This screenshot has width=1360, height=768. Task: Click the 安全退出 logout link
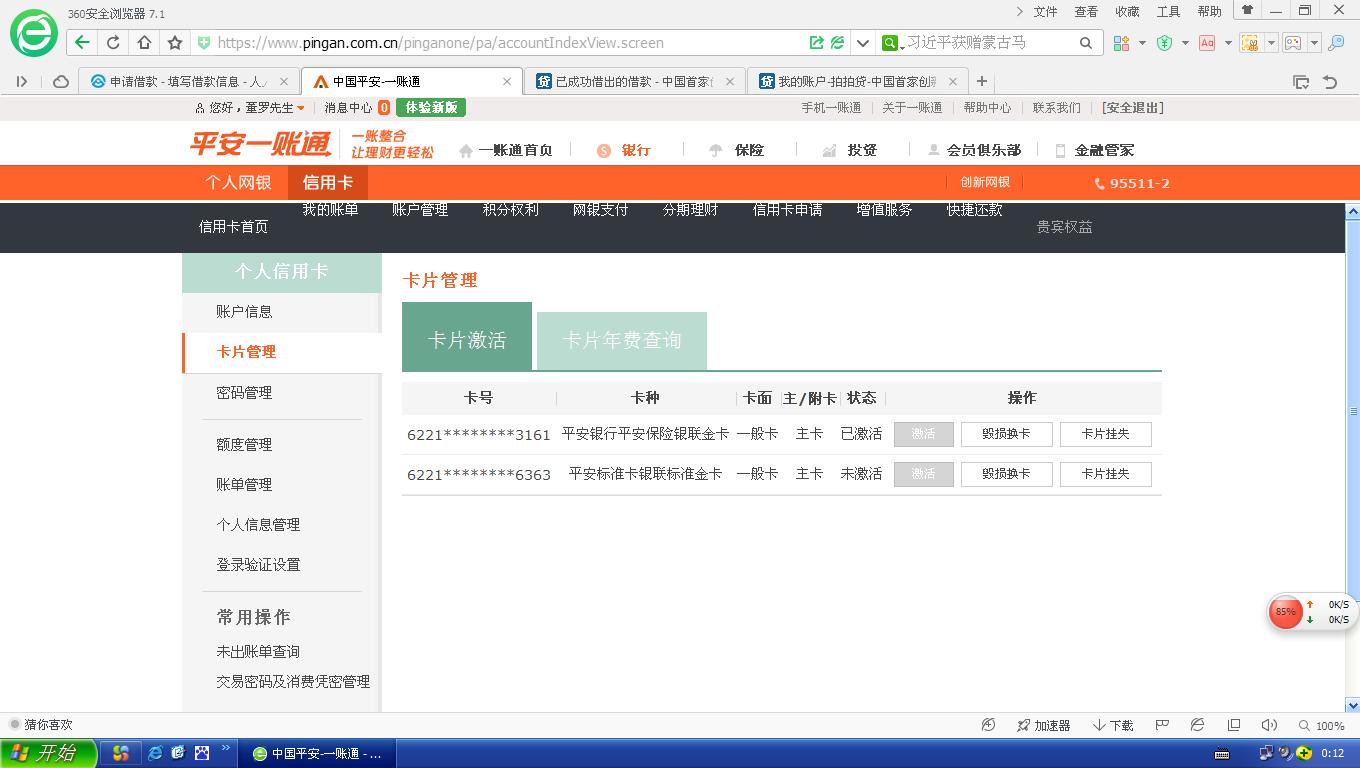(x=1132, y=108)
